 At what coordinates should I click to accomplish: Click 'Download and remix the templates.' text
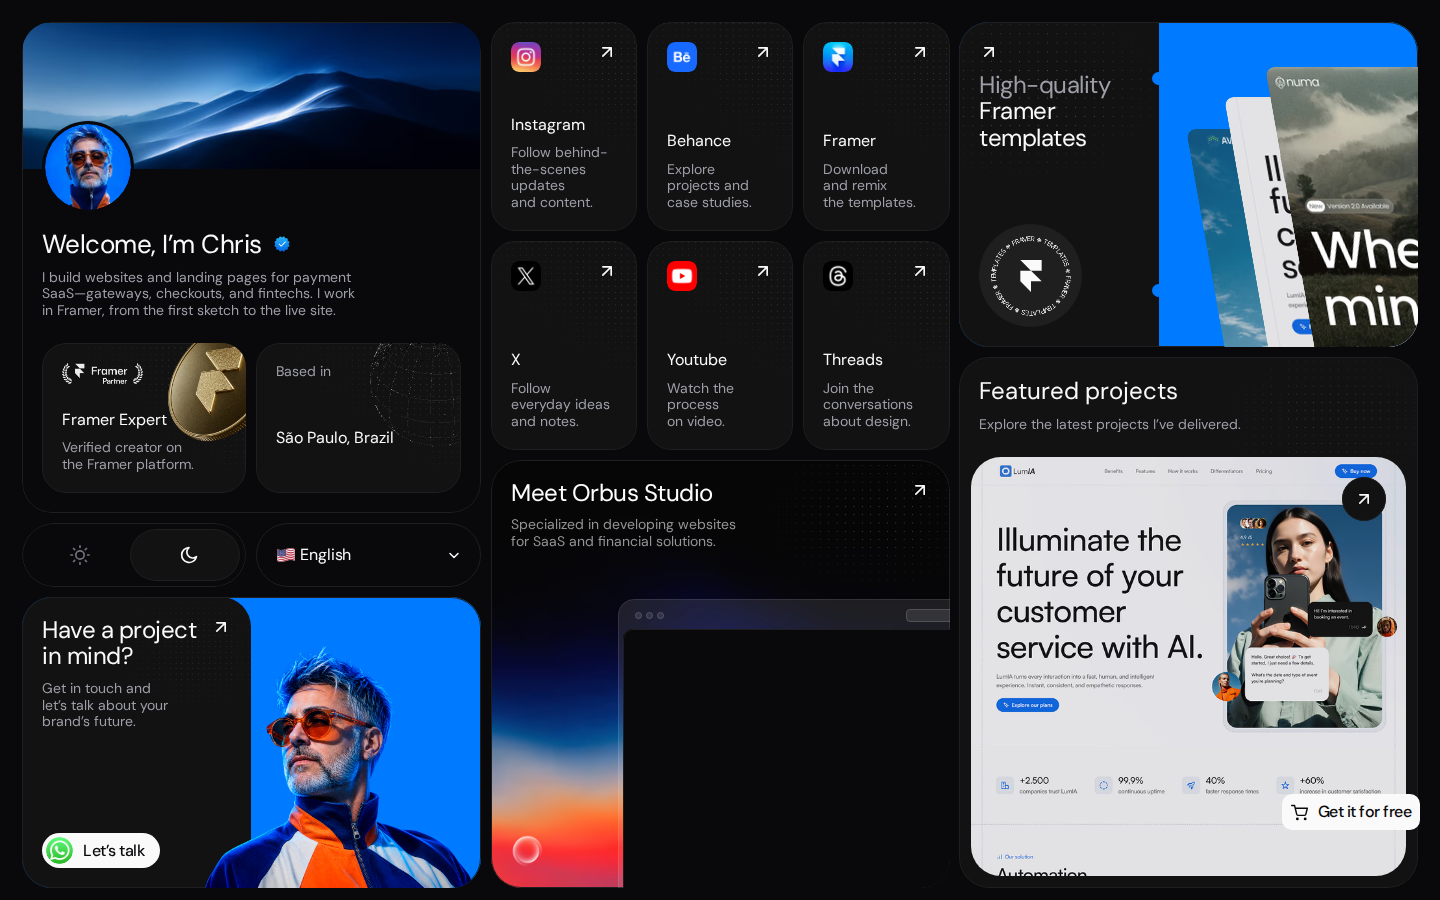pos(869,186)
